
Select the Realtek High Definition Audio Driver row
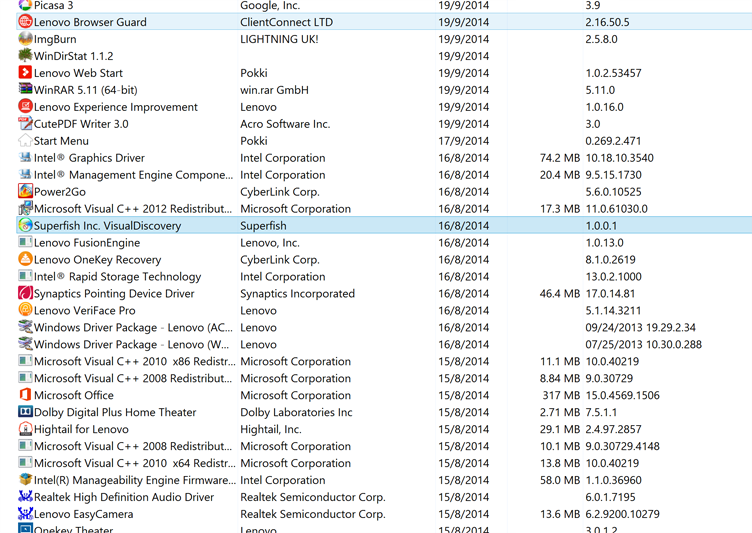coord(123,497)
